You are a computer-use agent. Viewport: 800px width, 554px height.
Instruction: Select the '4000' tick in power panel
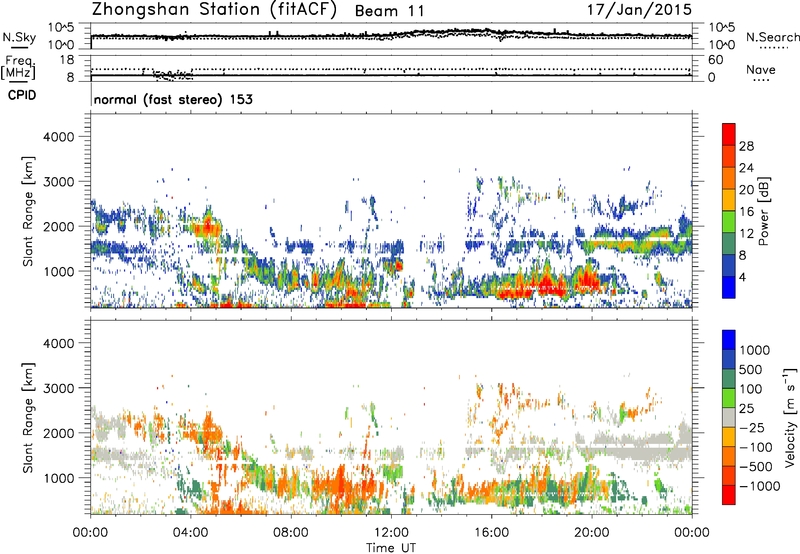tap(59, 137)
